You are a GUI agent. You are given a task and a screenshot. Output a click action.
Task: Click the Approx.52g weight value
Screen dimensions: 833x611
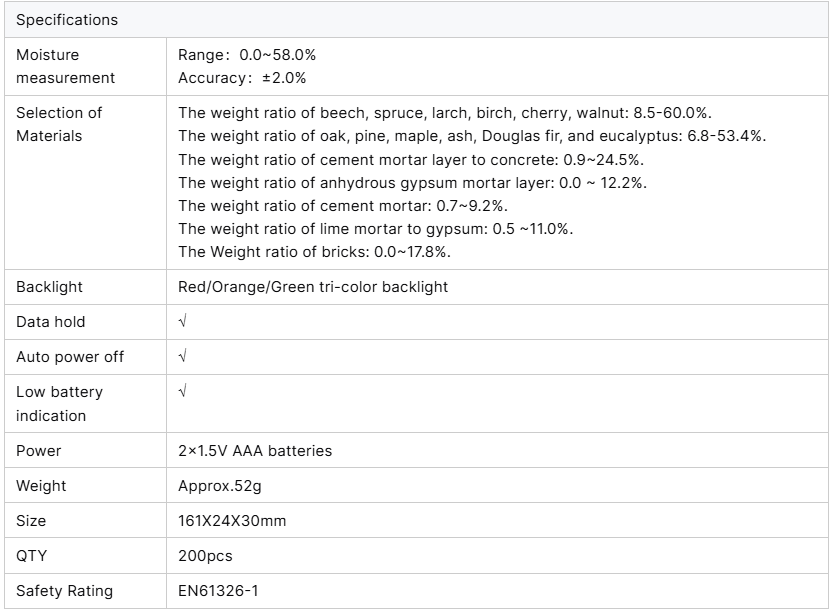220,486
